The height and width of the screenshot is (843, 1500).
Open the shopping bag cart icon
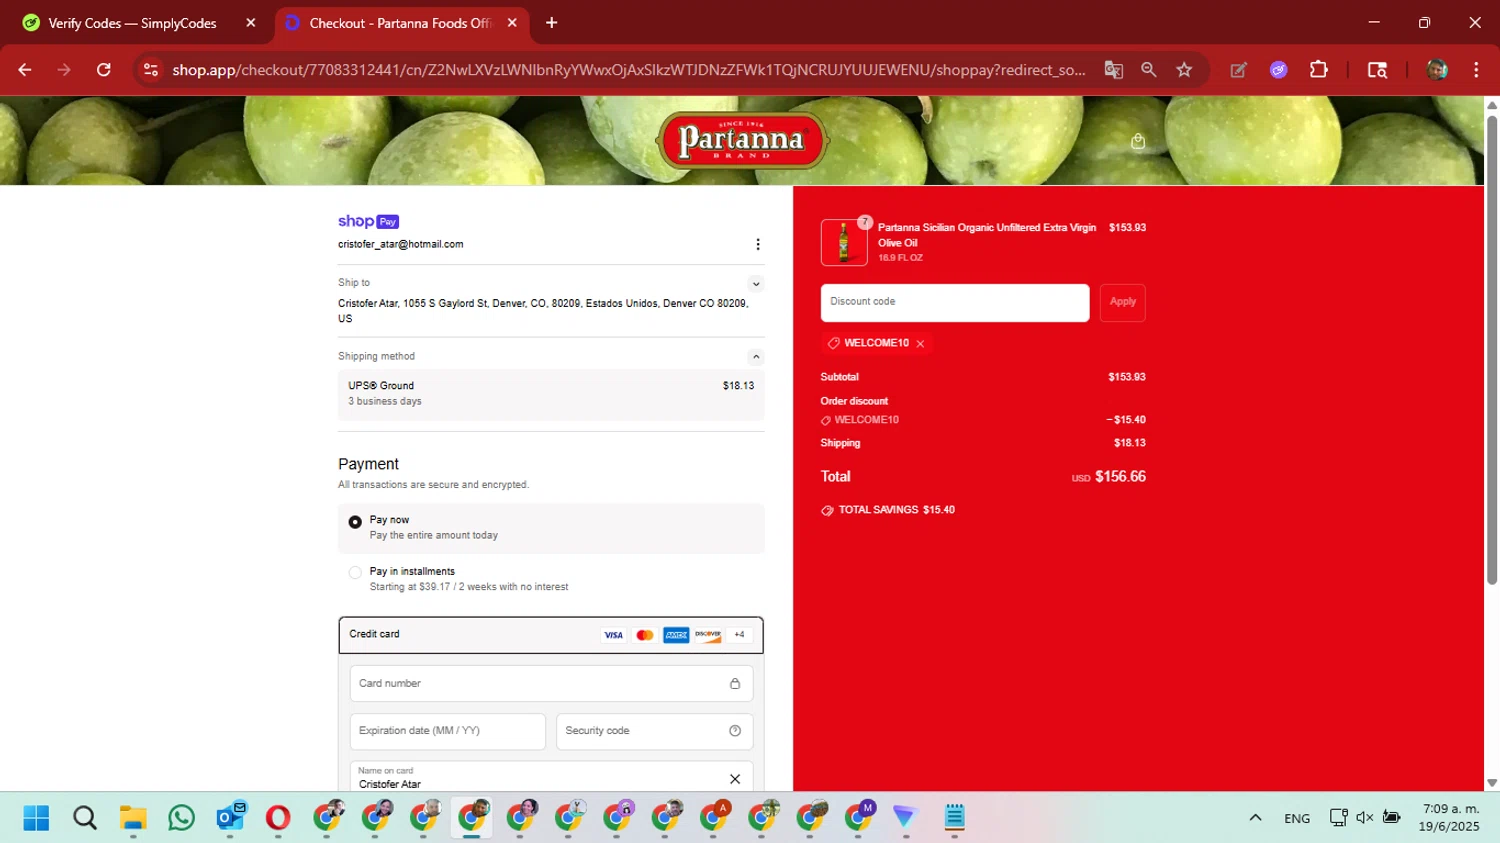1137,141
